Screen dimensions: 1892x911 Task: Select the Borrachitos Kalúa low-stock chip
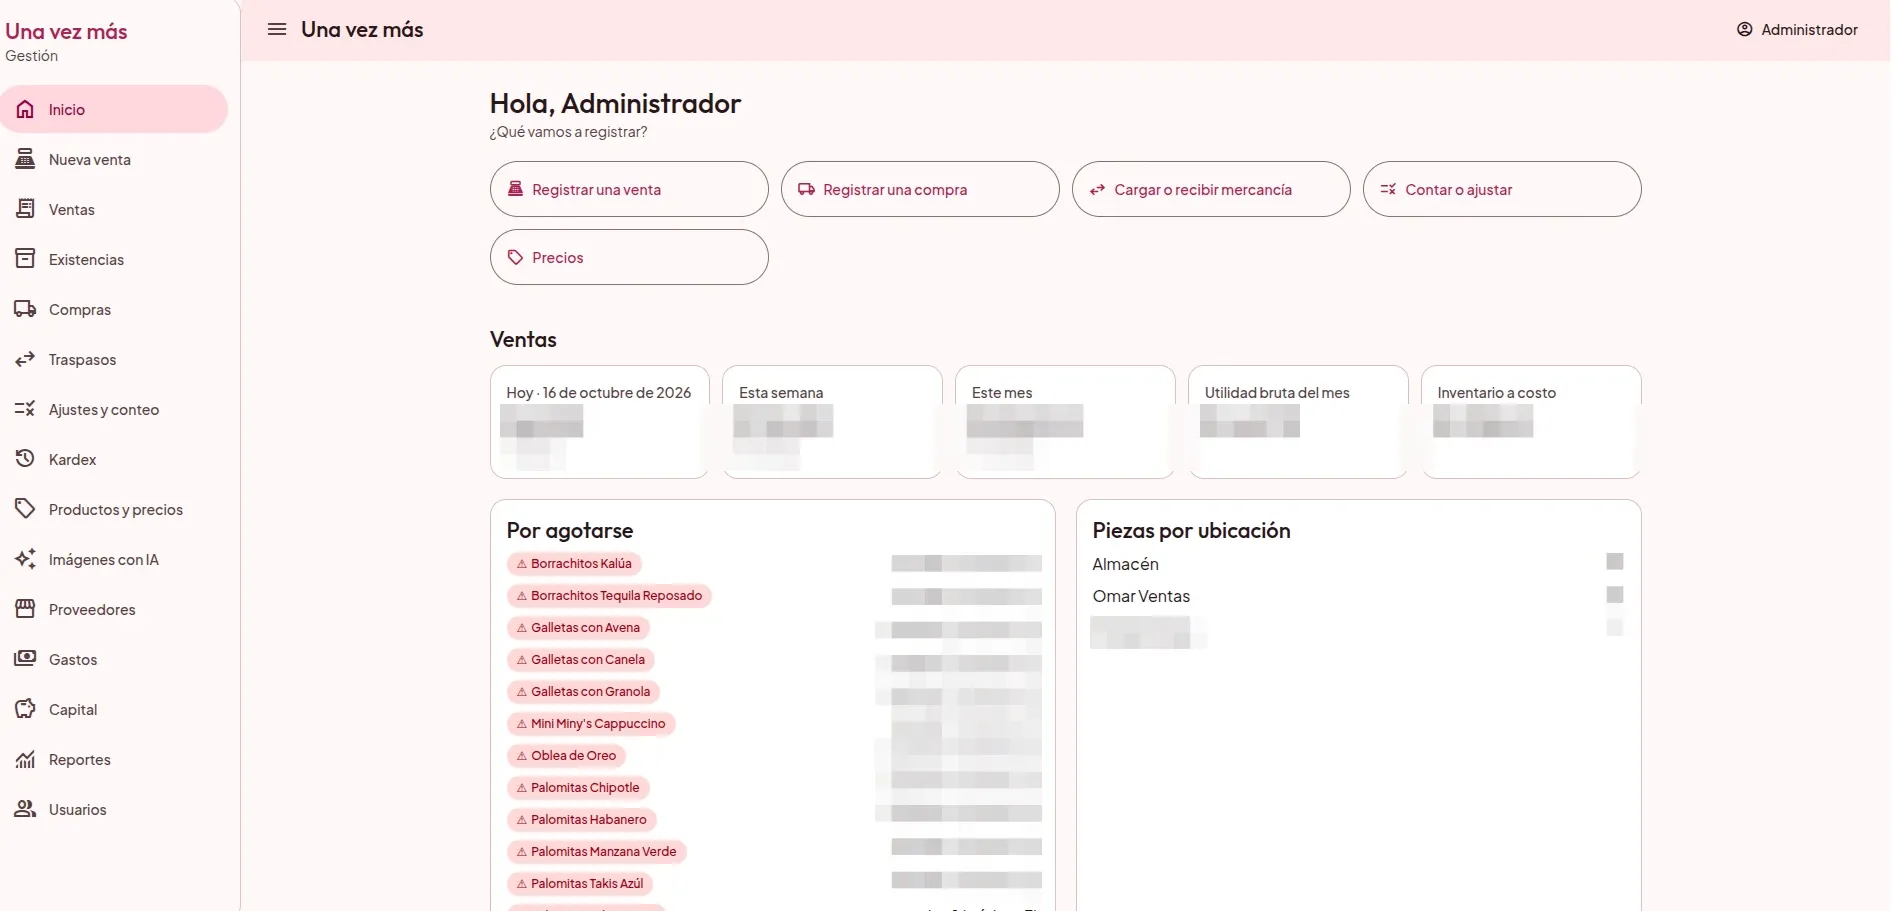pos(574,564)
